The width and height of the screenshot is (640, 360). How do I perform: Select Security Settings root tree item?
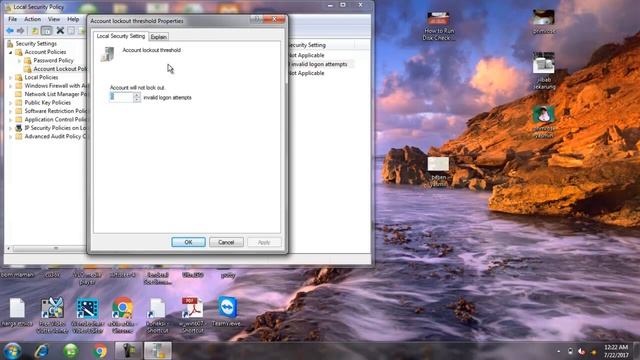(36, 44)
